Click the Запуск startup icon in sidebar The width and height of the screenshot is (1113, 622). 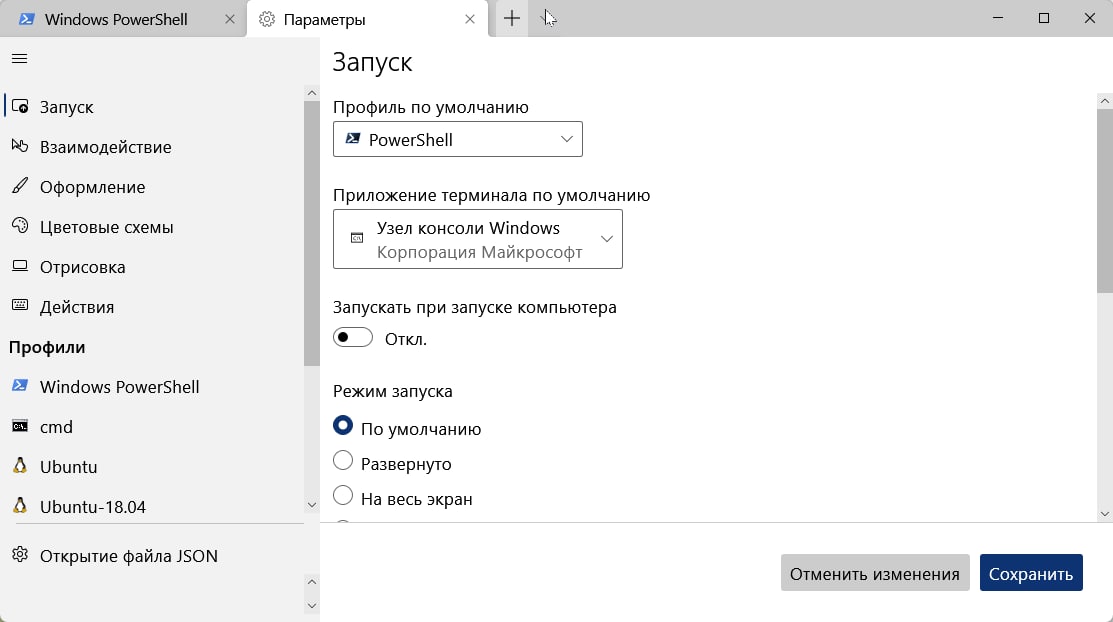[20, 107]
